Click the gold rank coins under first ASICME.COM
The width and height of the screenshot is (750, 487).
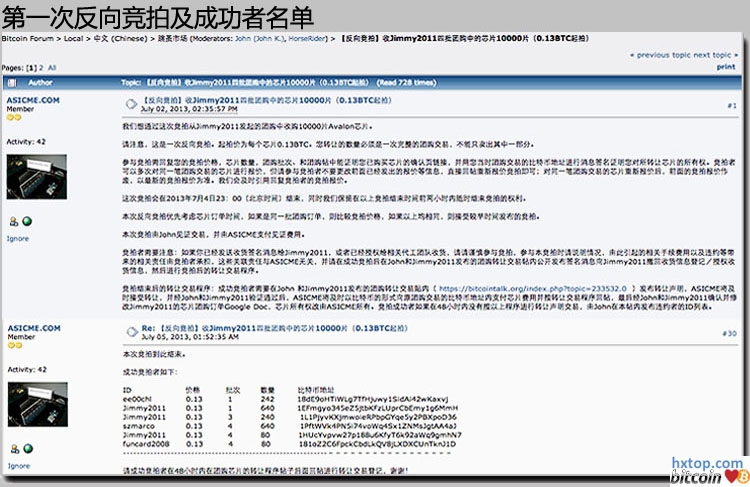click(14, 118)
